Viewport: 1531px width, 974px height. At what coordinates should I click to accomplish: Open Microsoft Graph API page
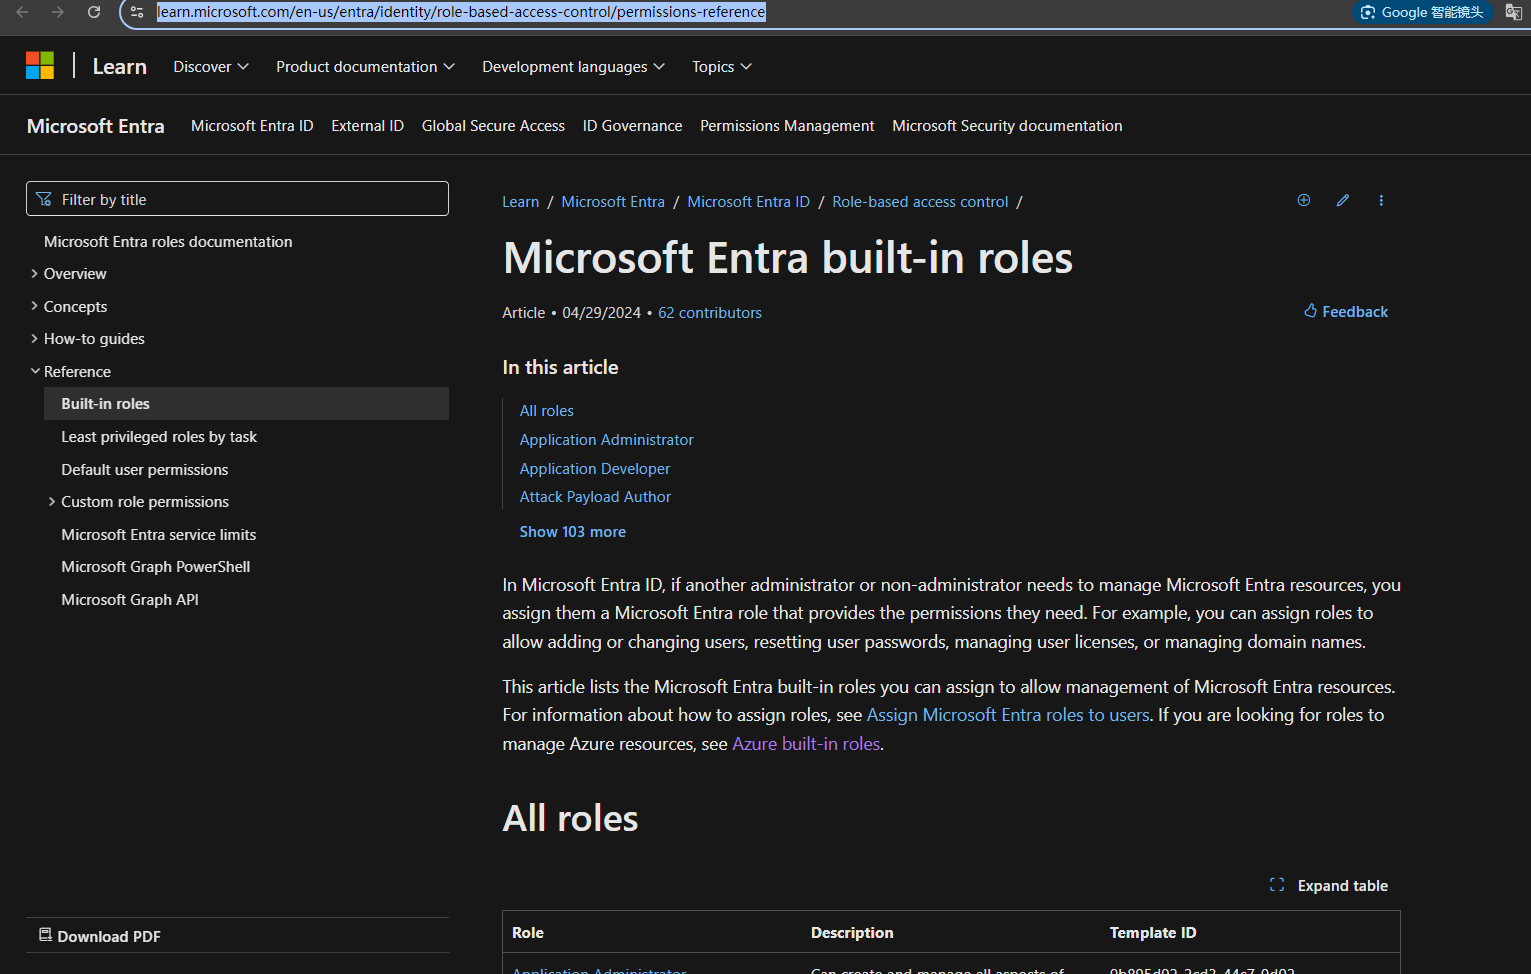click(x=130, y=600)
